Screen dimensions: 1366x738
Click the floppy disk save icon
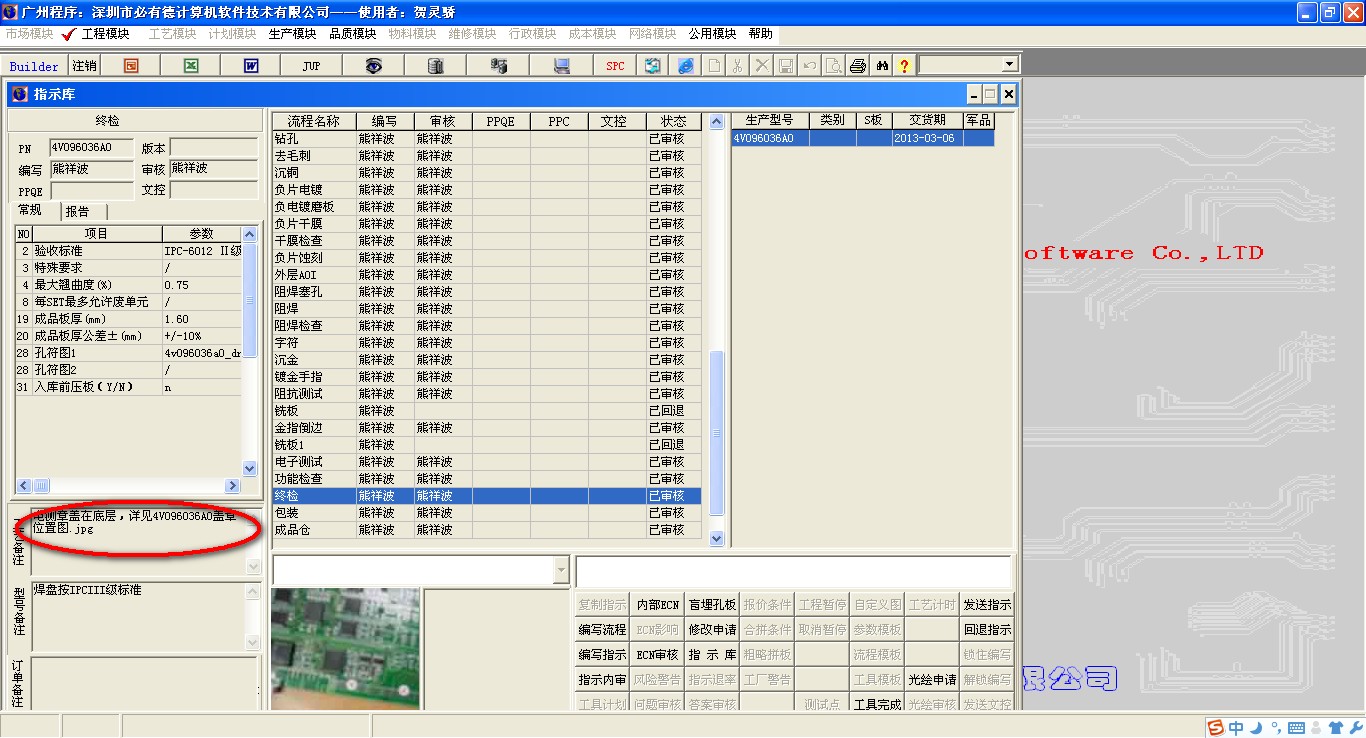[x=786, y=65]
